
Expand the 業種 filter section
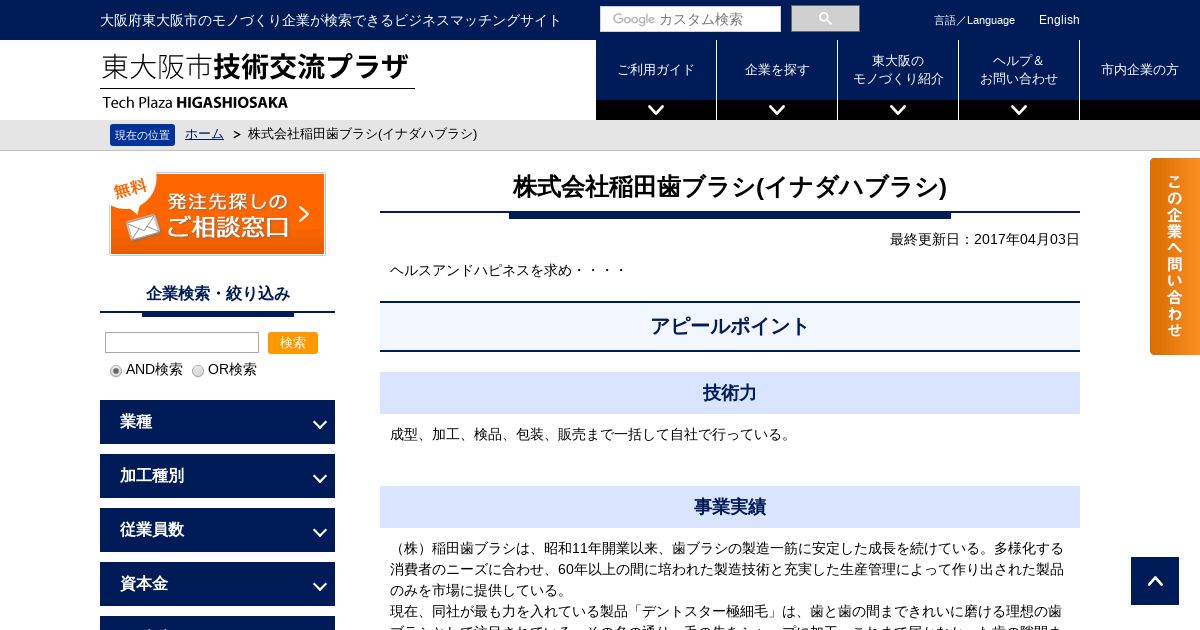(217, 422)
